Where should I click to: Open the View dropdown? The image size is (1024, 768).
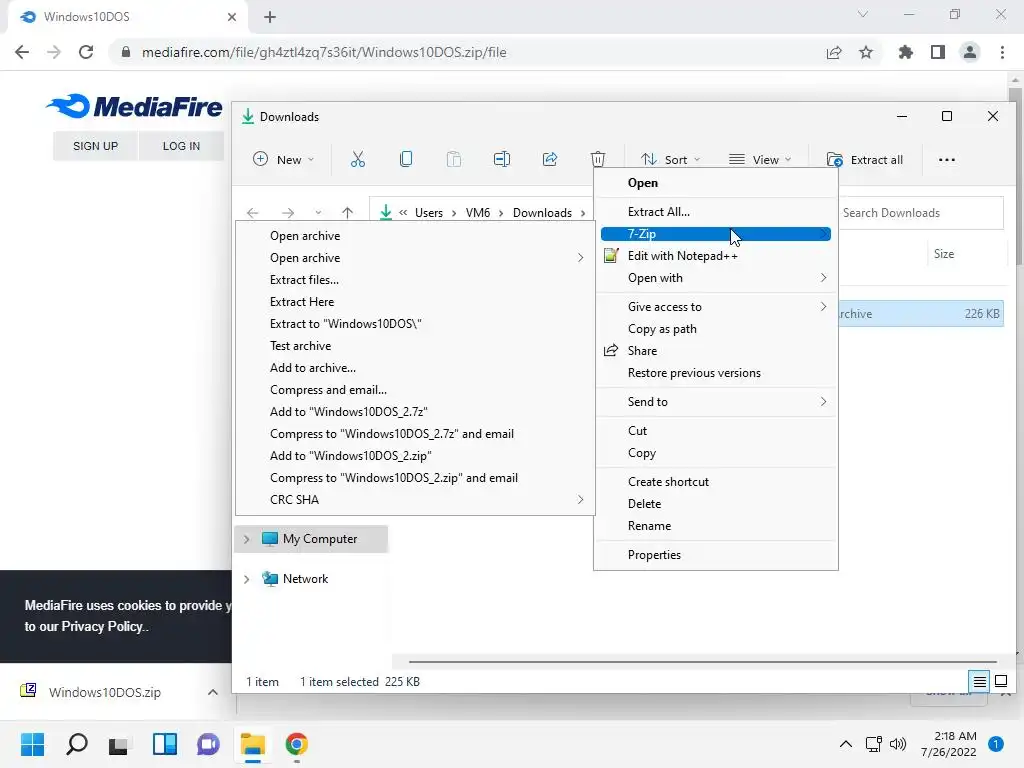coord(760,160)
